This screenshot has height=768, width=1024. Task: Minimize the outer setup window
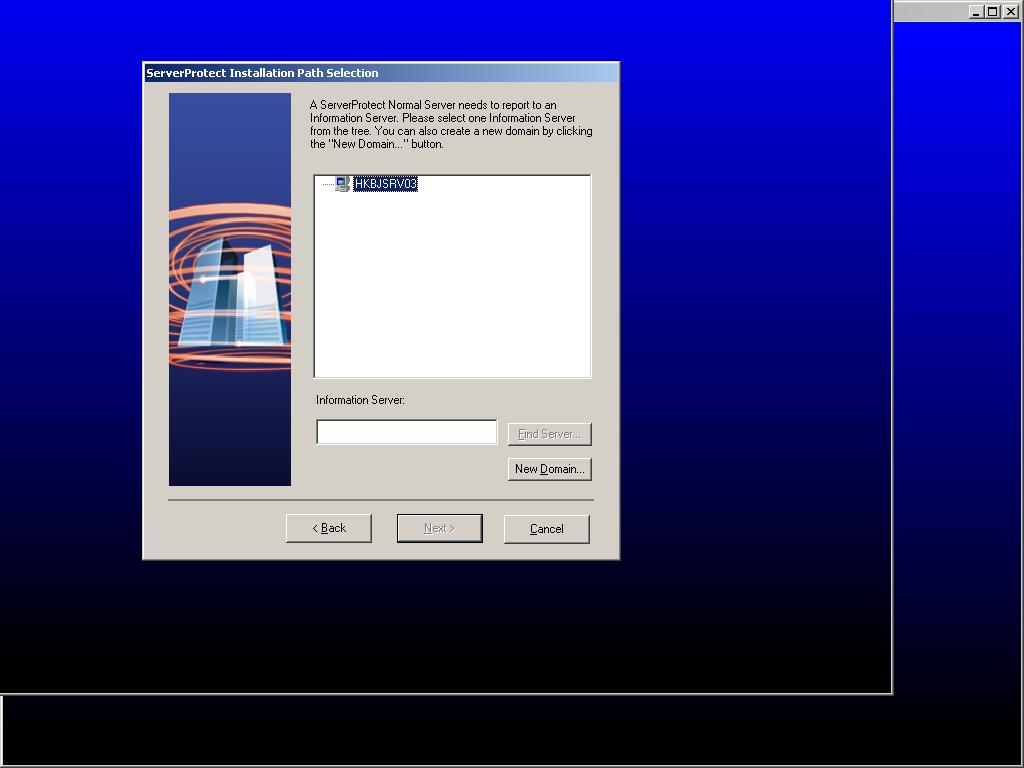(976, 12)
